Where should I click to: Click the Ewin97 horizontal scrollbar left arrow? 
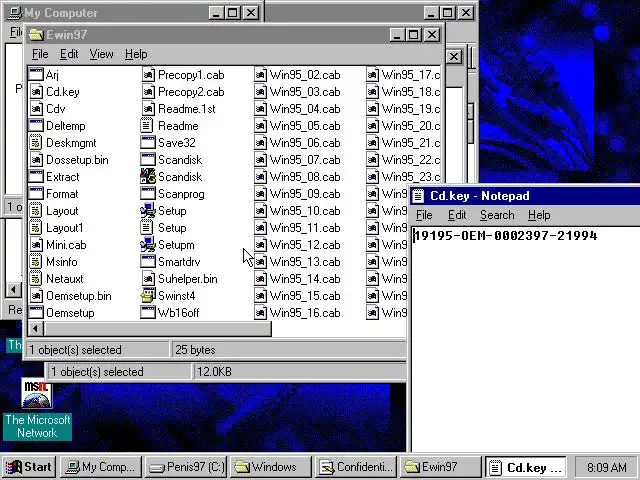coord(36,329)
